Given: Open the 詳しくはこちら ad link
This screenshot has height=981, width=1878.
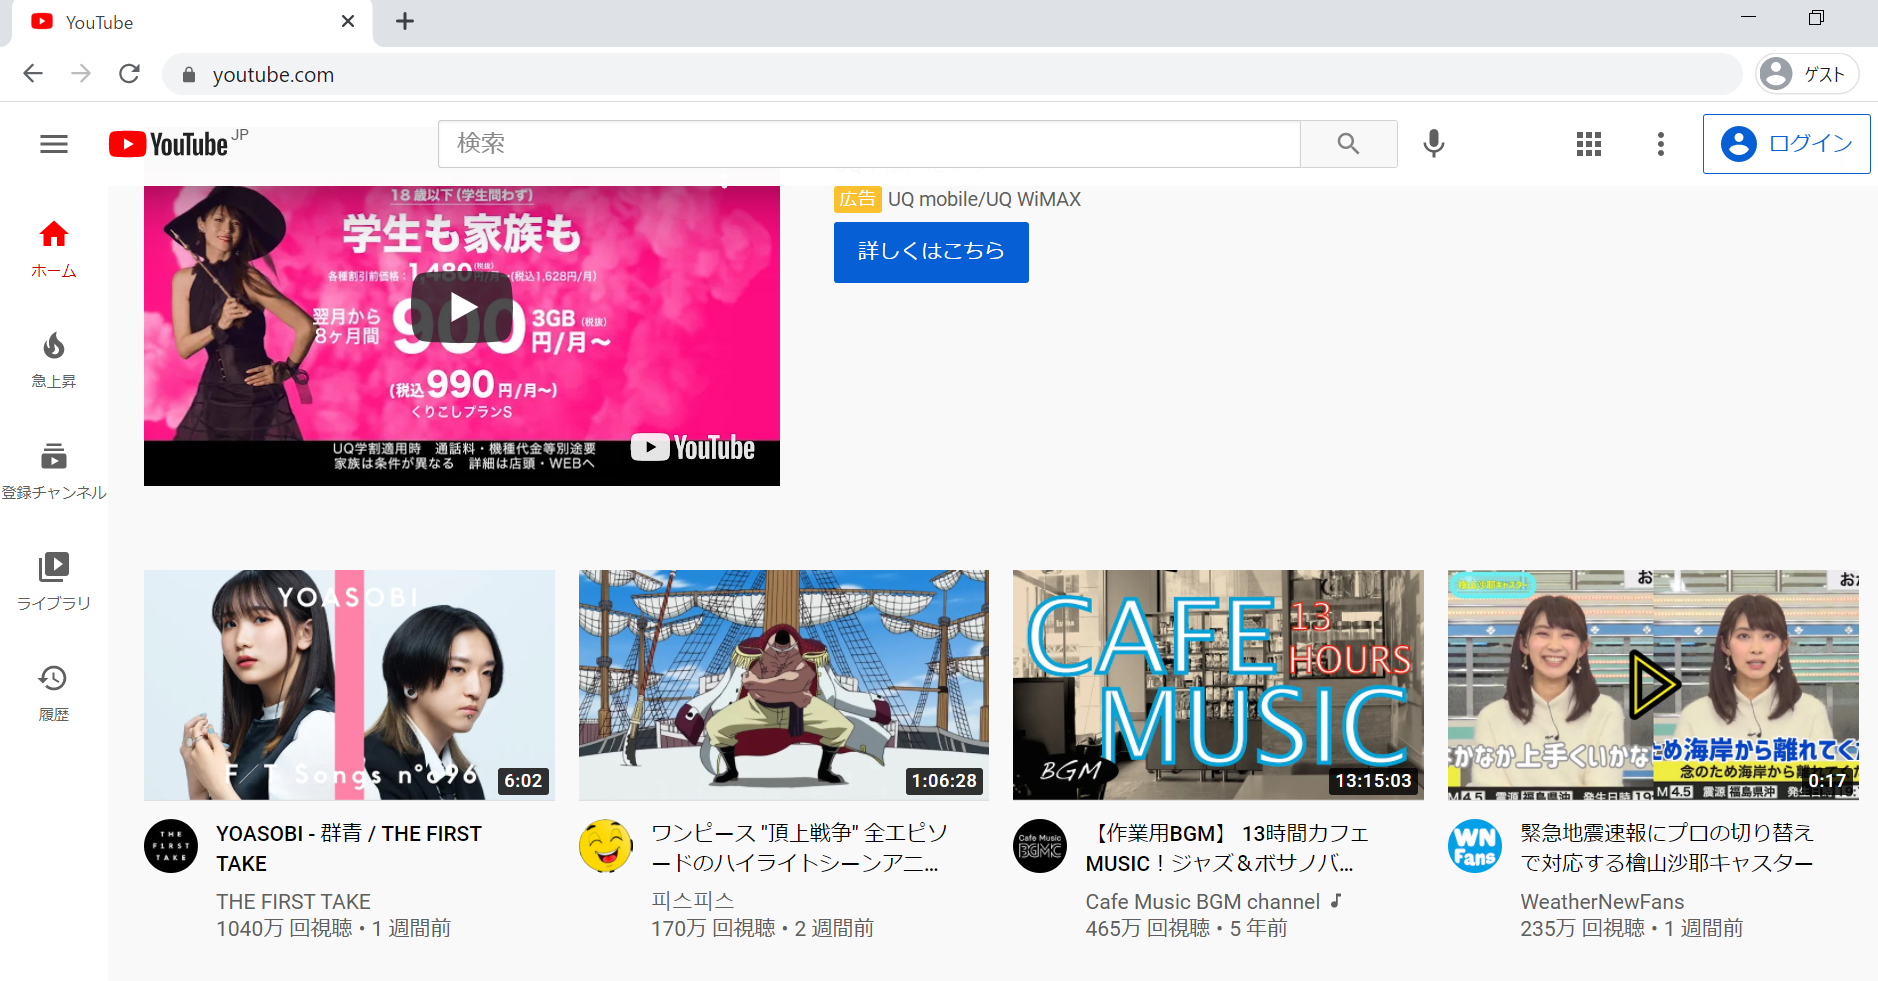Looking at the screenshot, I should click(930, 252).
